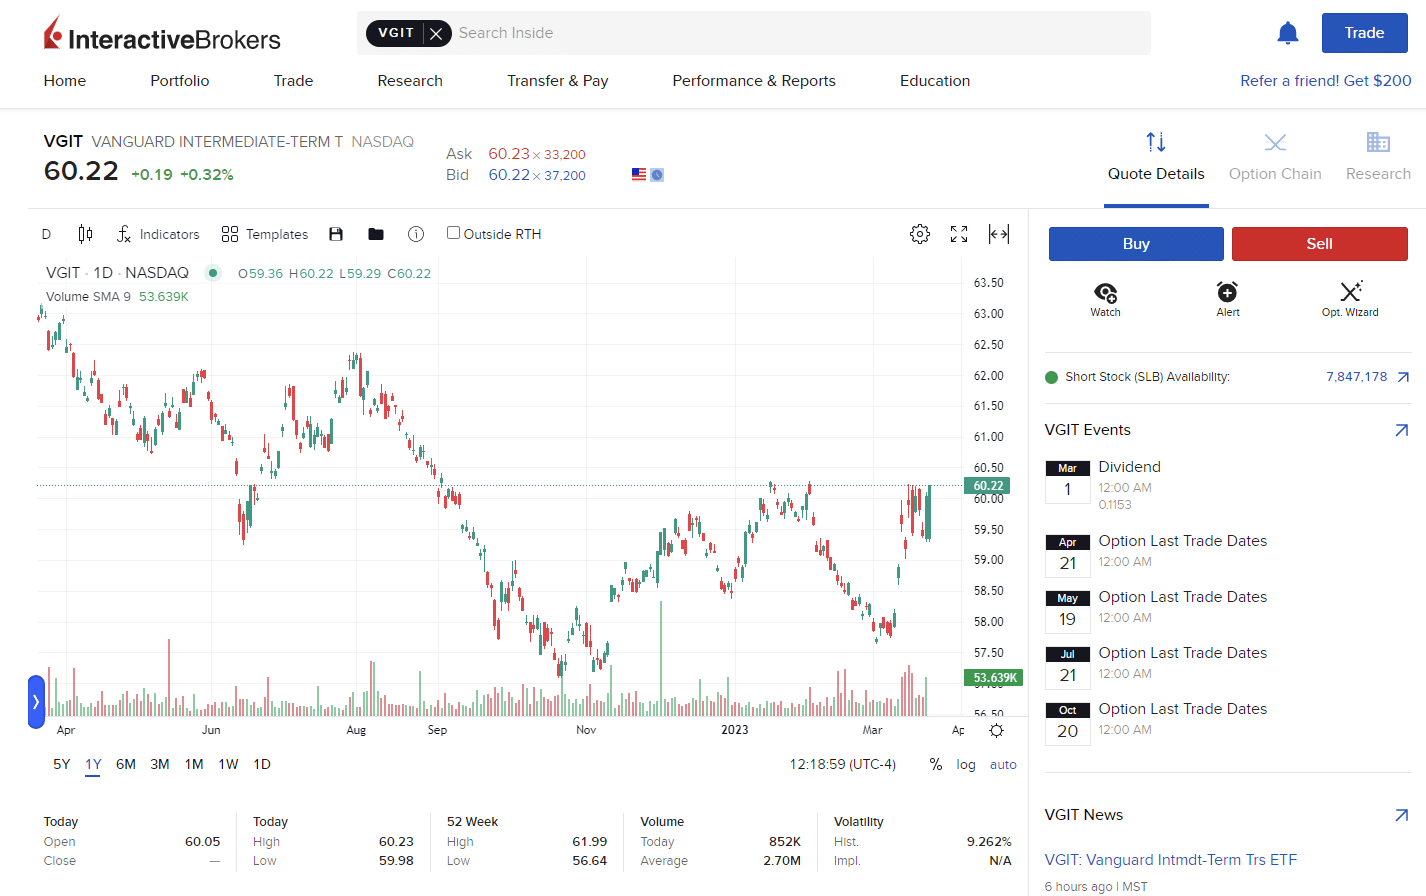Select the 1Y time range
Screen dimensions: 1426x896
click(x=93, y=764)
